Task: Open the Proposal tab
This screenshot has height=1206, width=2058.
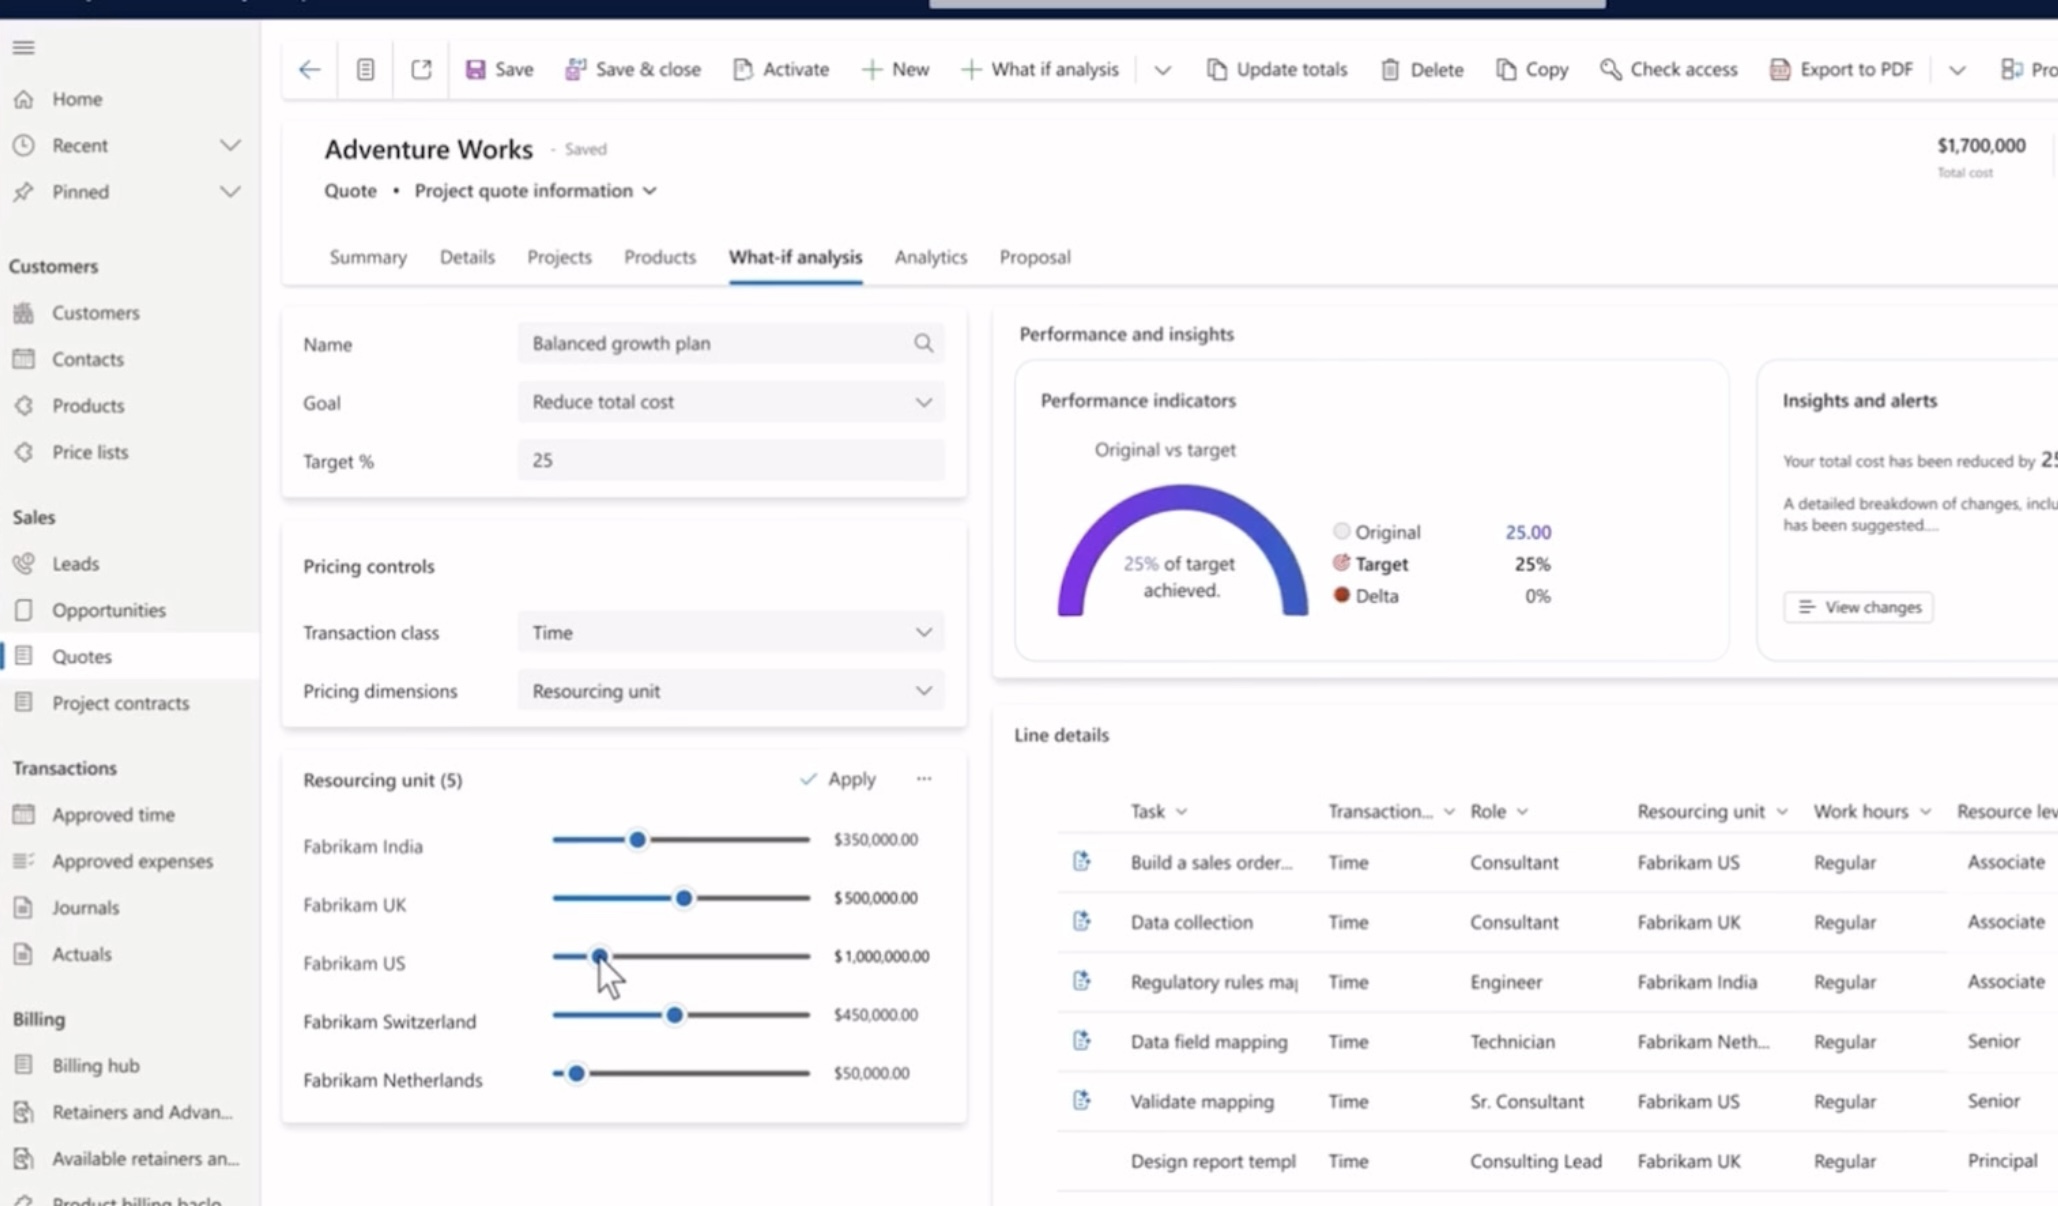Action: tap(1034, 257)
